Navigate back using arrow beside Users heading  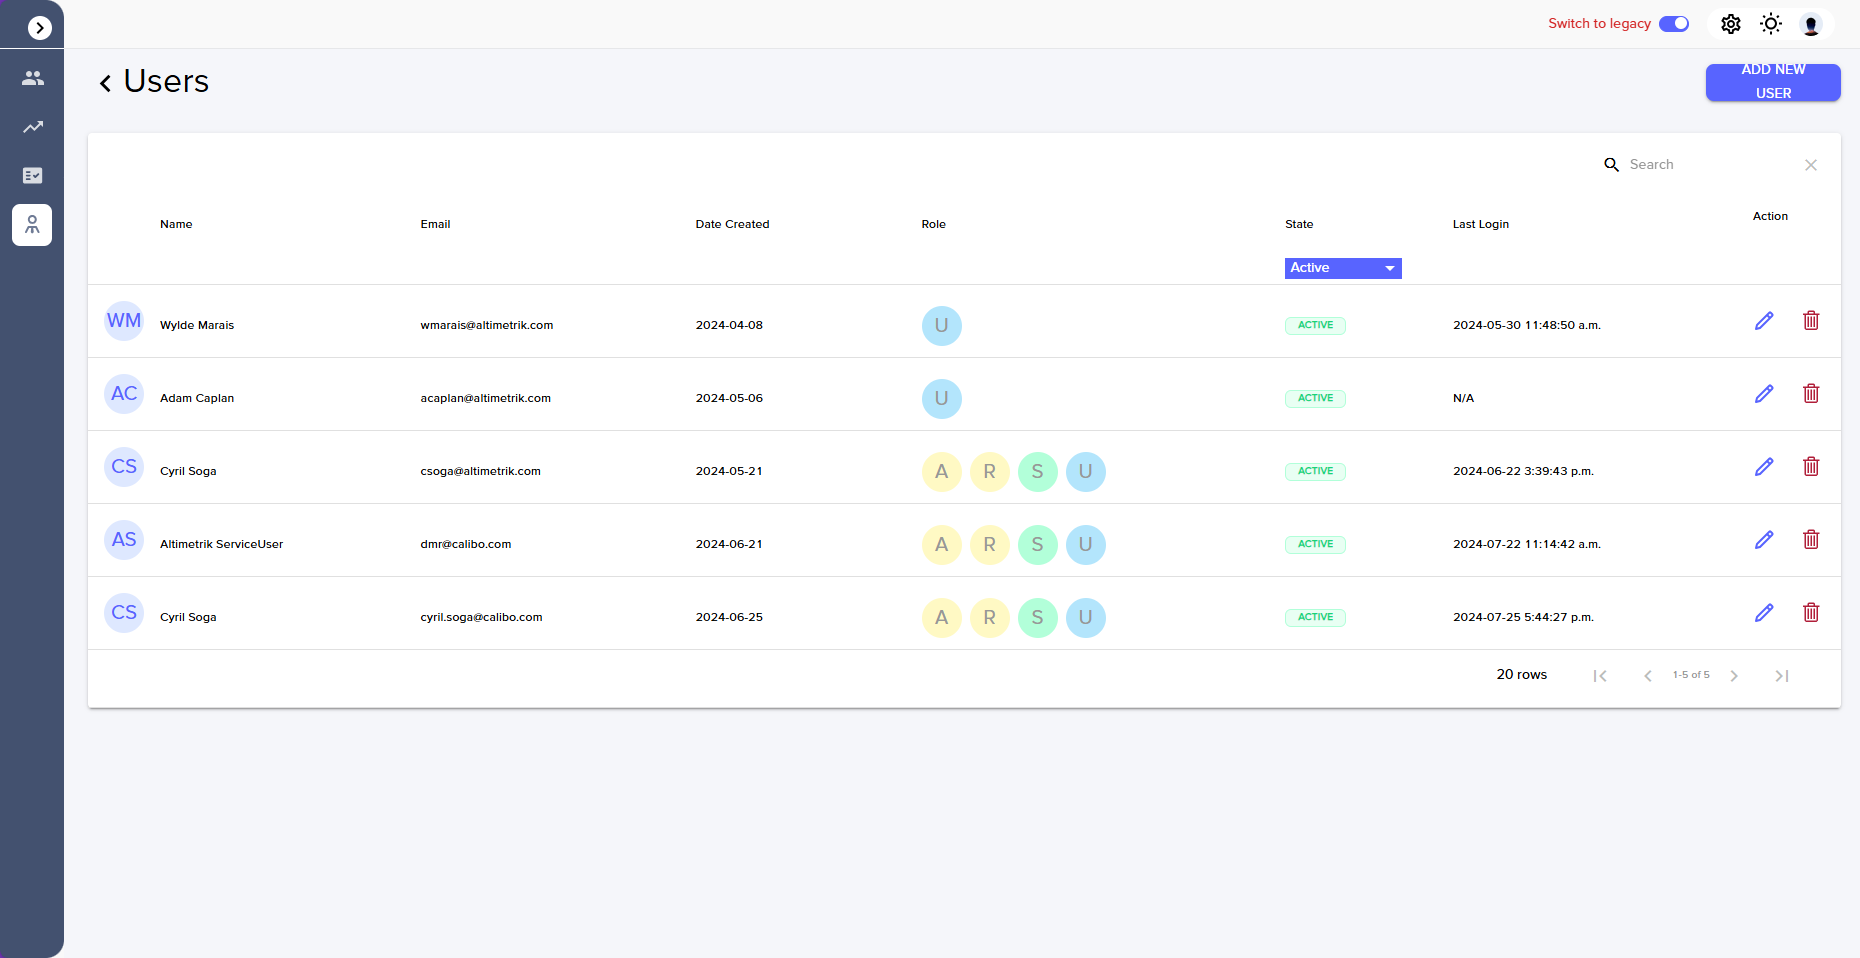pos(105,82)
